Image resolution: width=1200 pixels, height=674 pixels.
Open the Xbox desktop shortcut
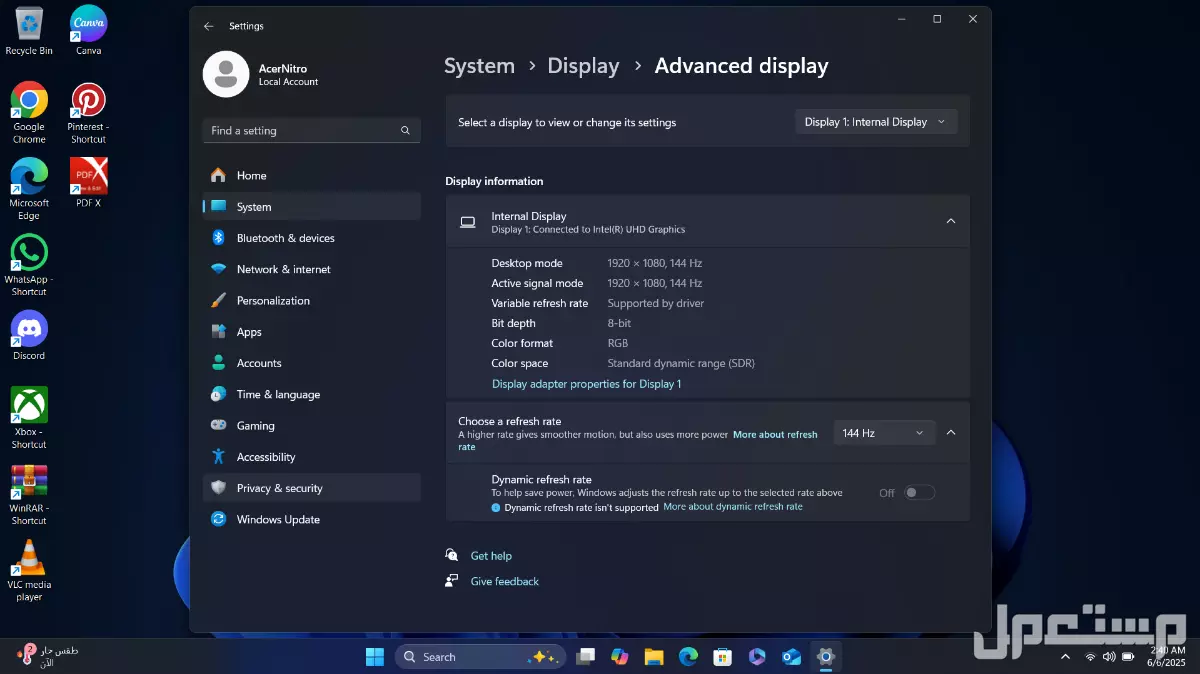point(29,417)
